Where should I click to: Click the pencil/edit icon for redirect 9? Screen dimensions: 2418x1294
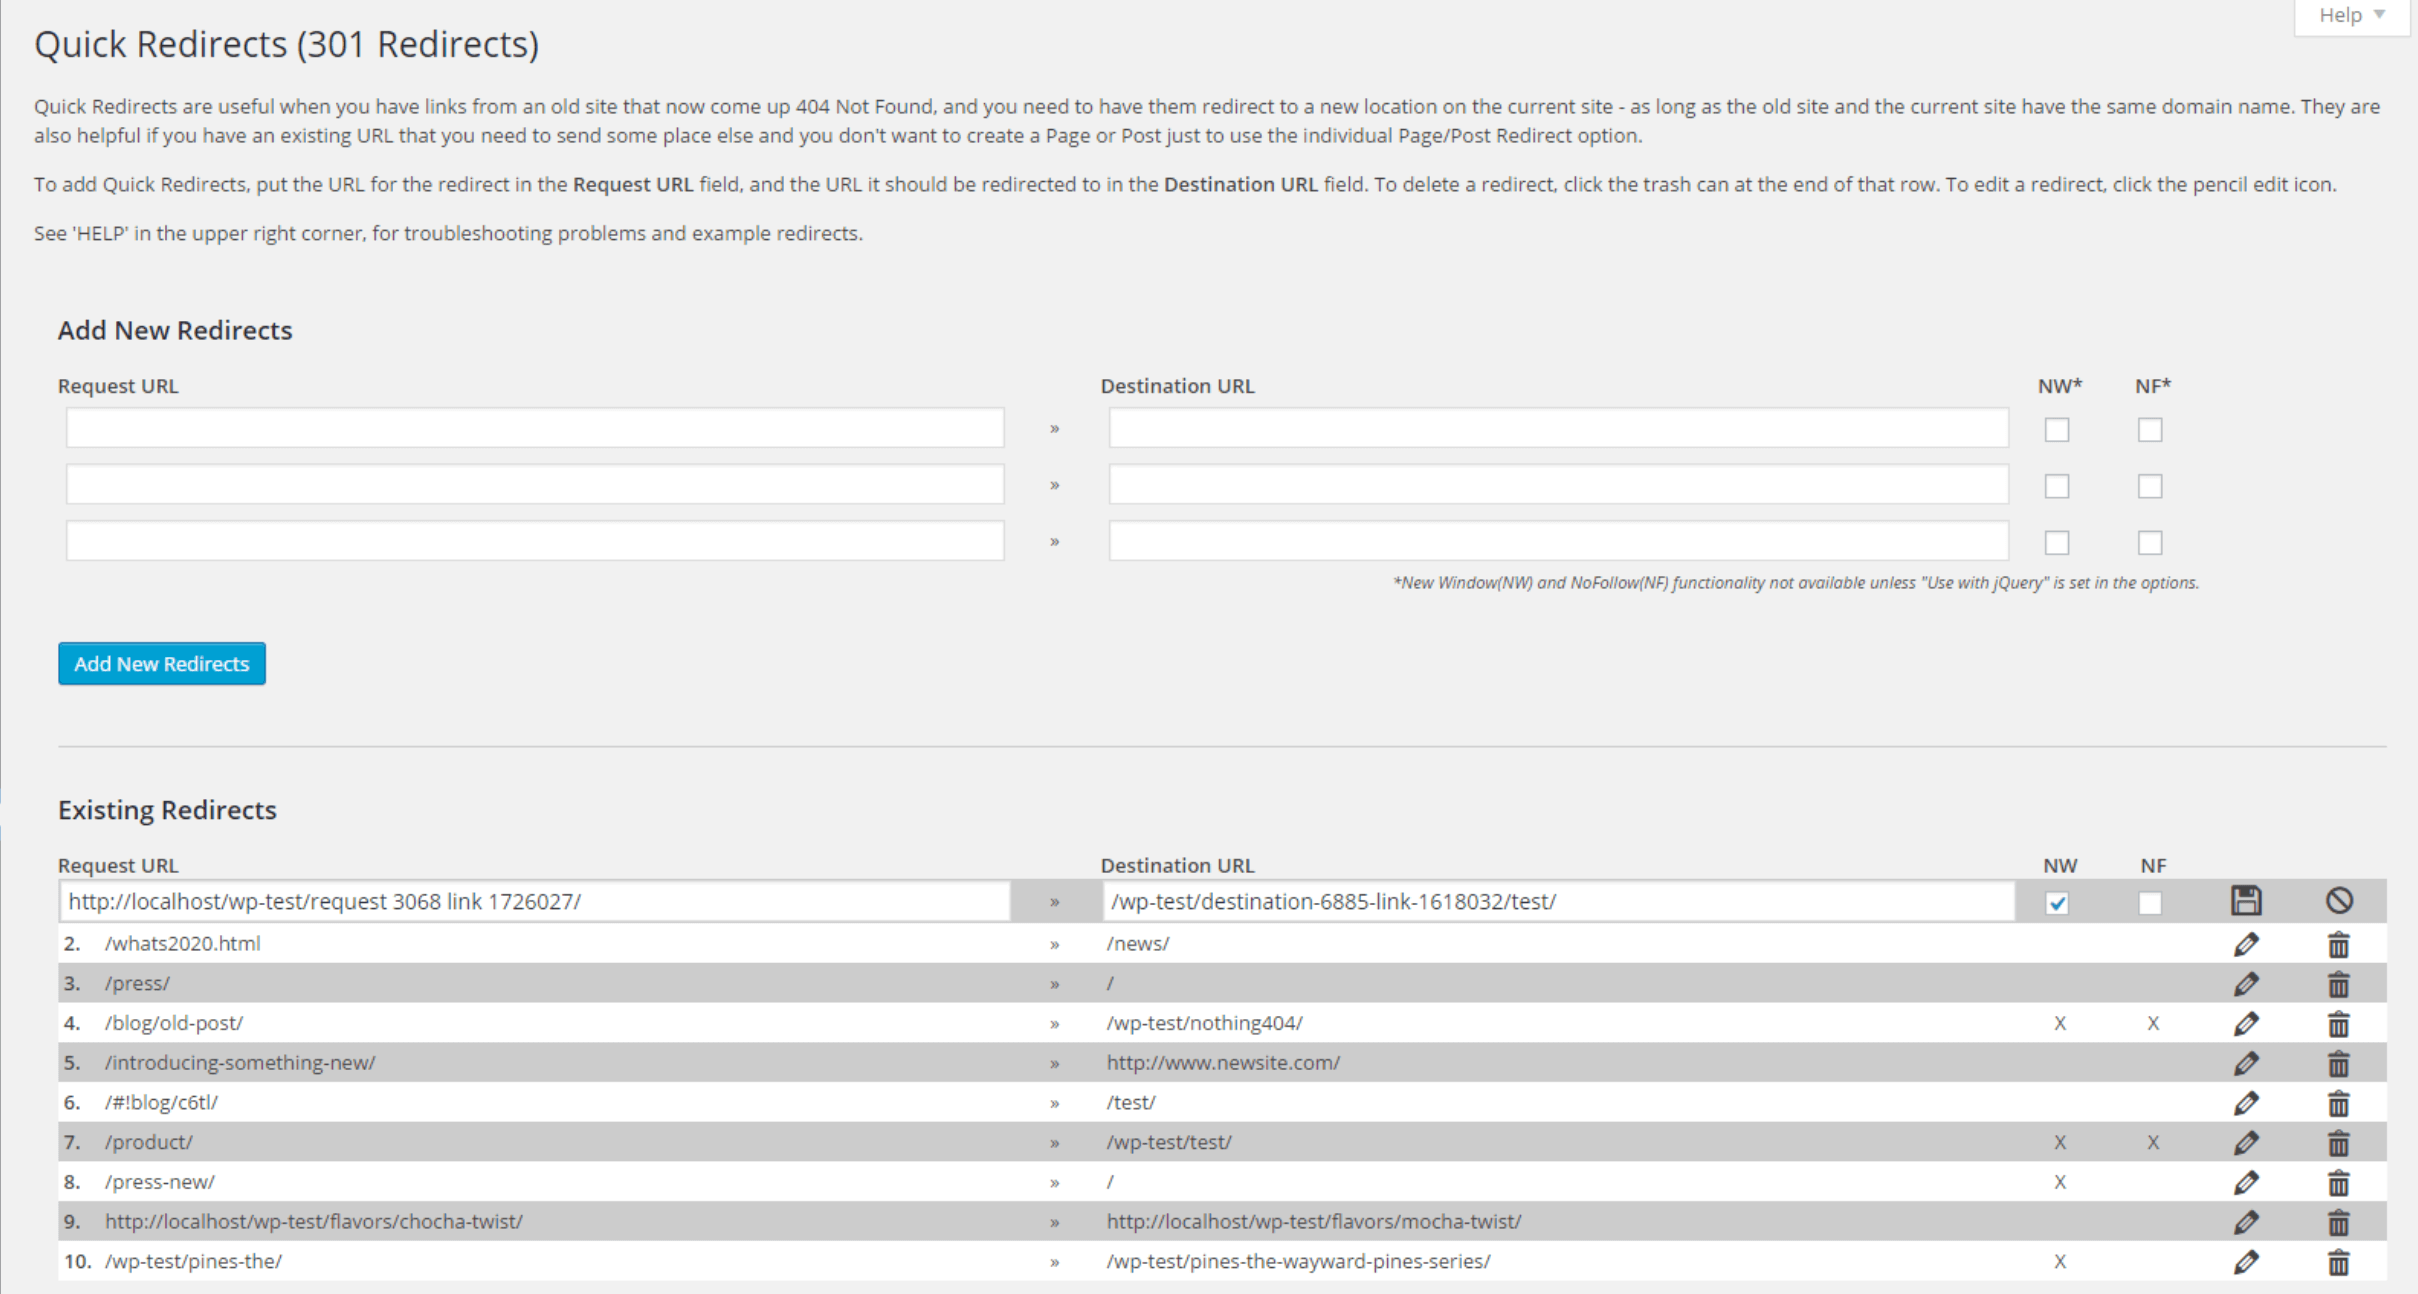2247,1222
